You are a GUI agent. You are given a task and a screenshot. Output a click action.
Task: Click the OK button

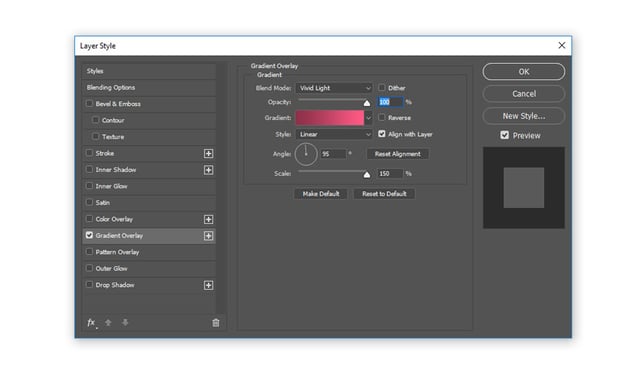click(524, 72)
